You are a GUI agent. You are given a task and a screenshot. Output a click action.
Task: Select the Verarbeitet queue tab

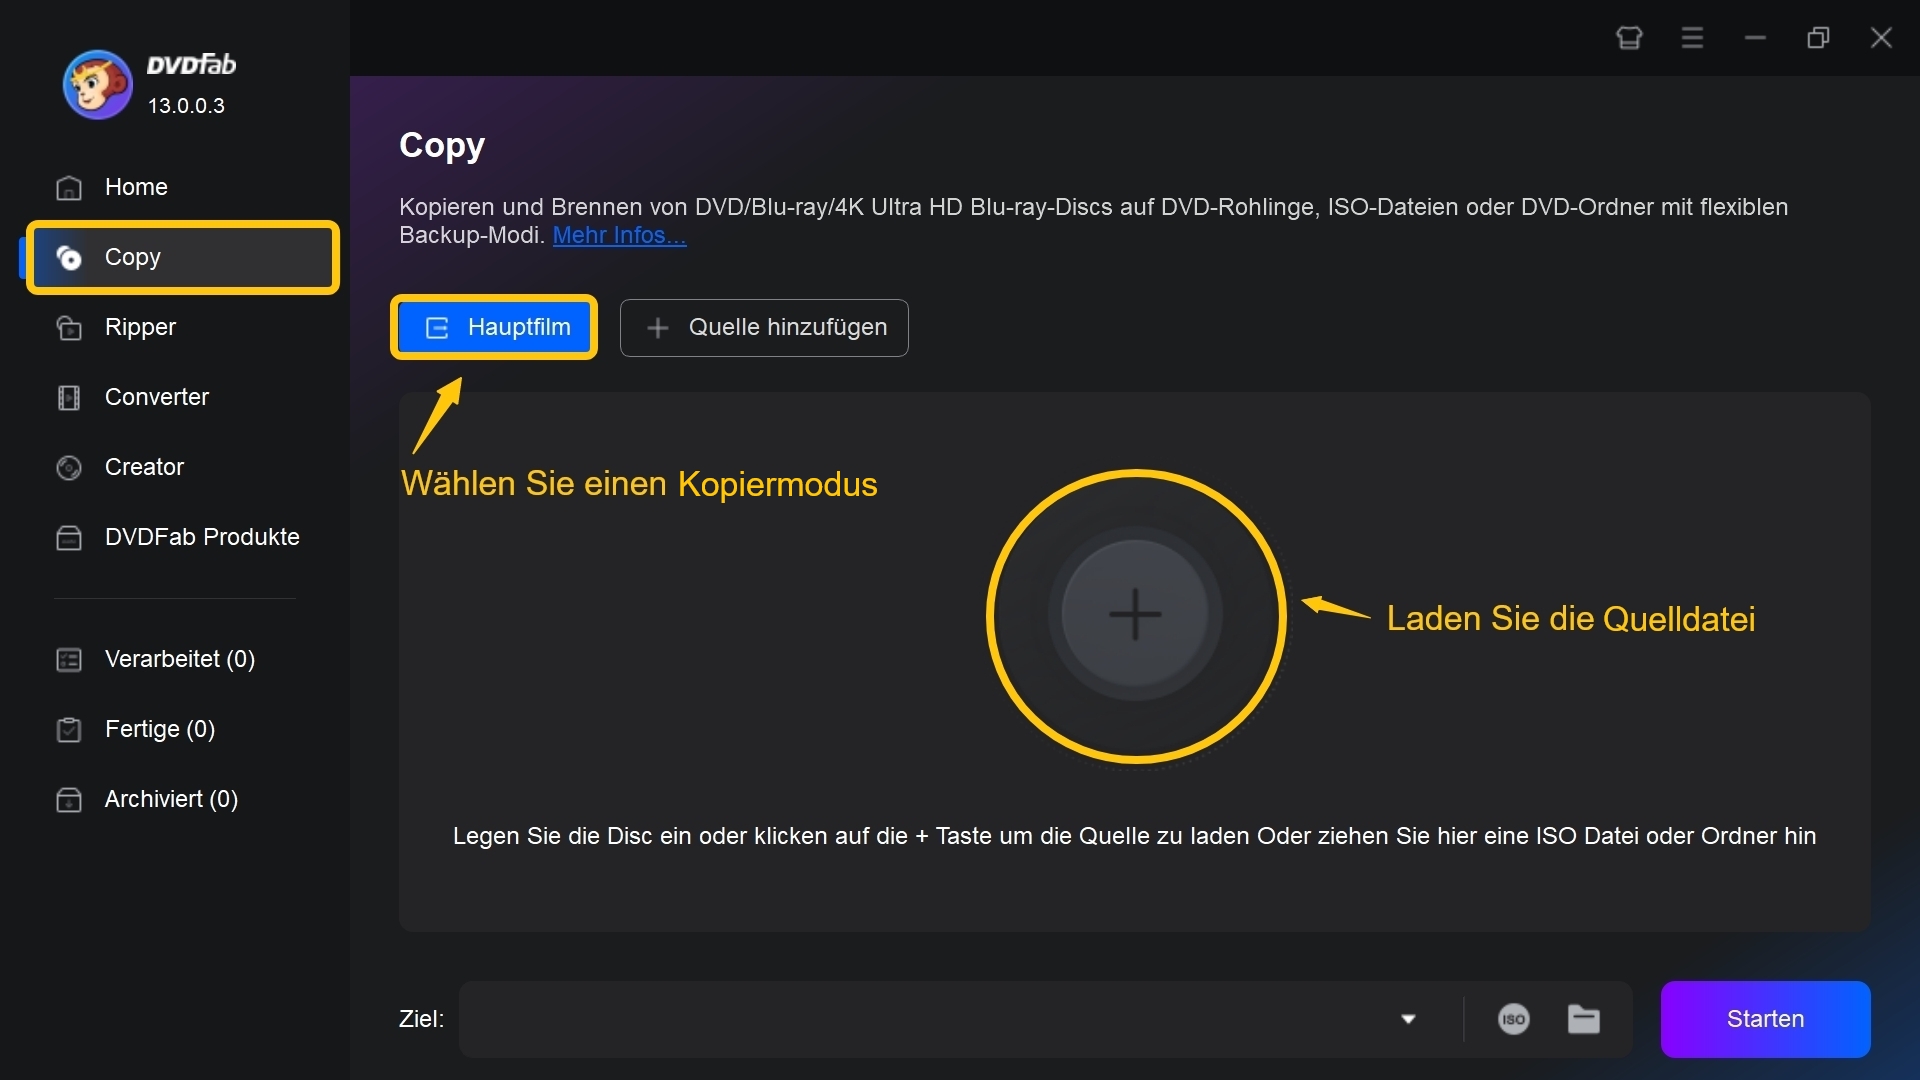click(177, 657)
